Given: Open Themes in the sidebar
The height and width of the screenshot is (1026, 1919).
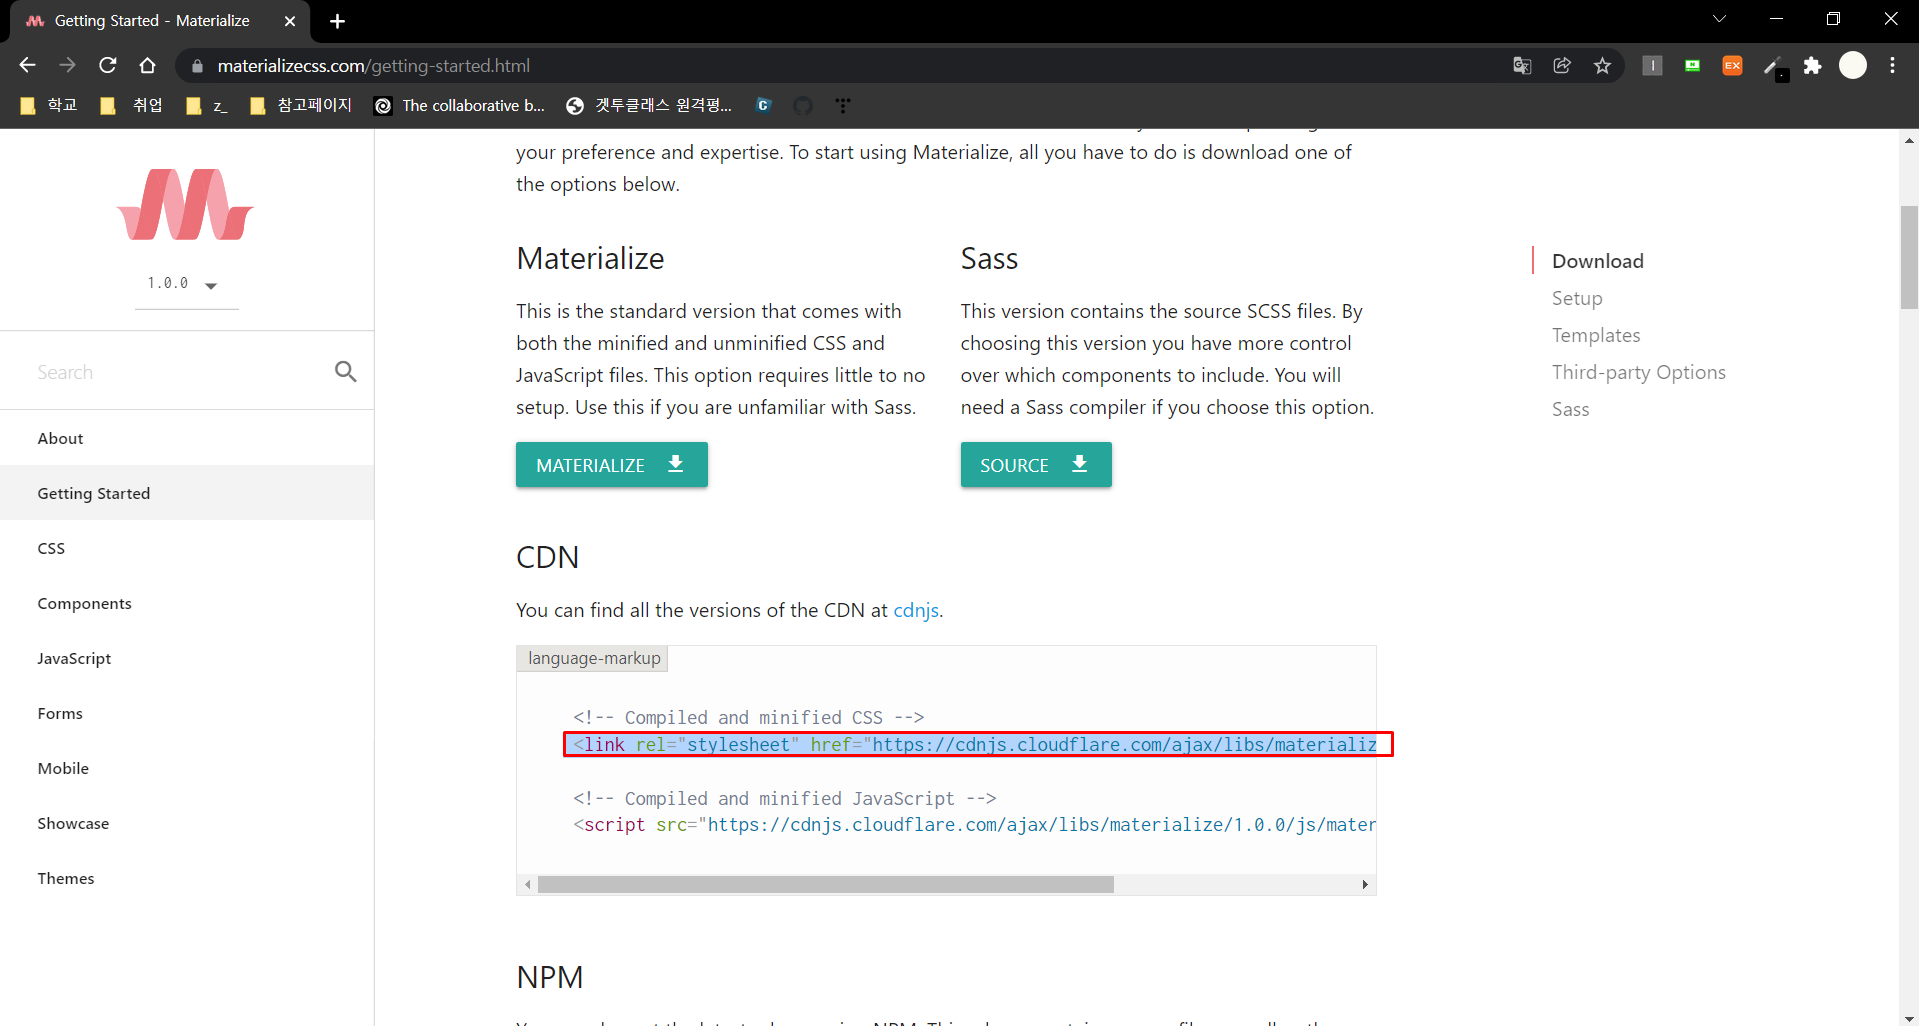Looking at the screenshot, I should [187, 878].
